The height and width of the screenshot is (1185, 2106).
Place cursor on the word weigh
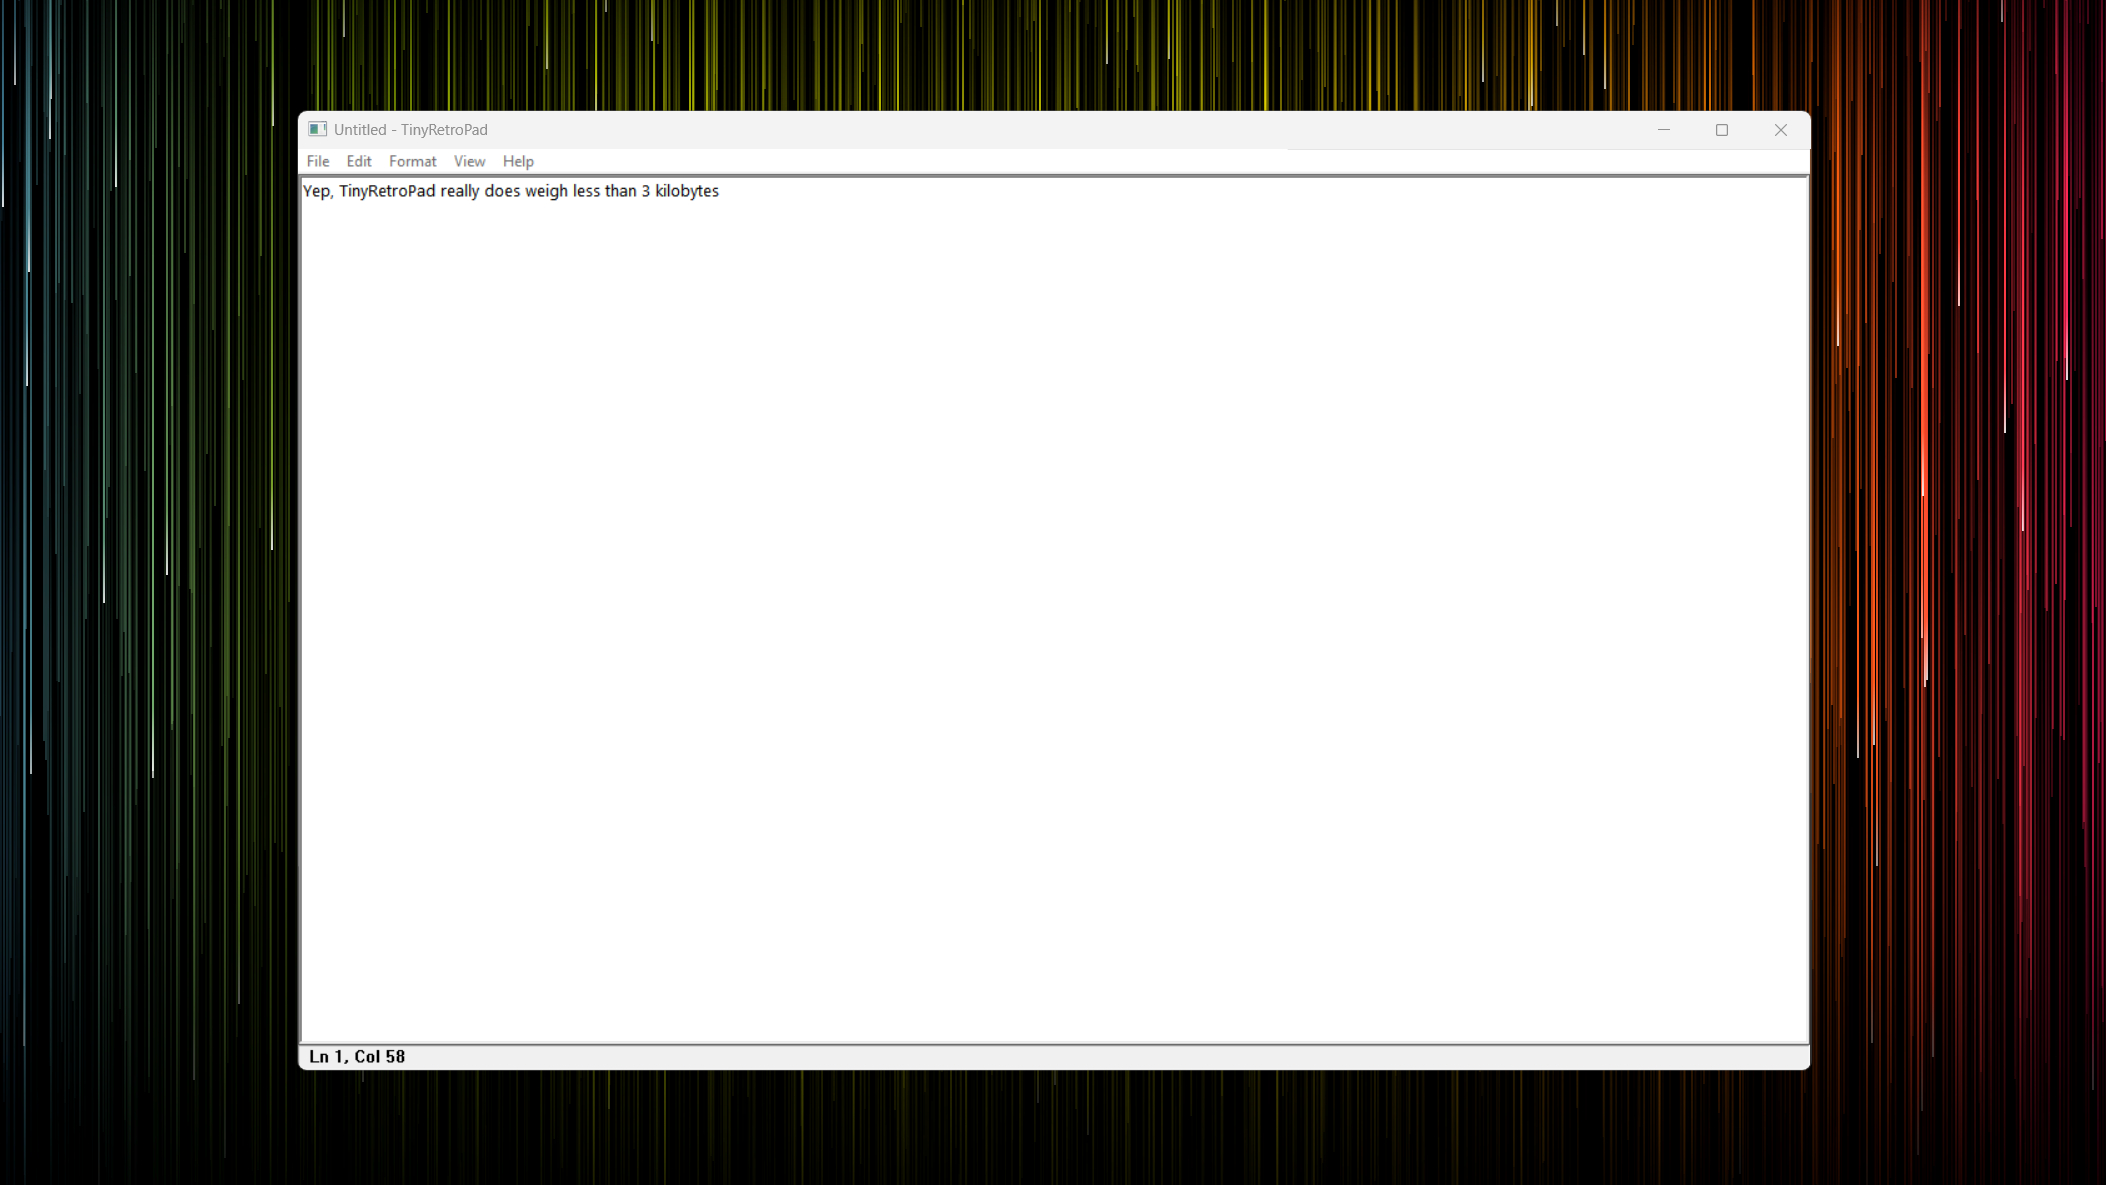pyautogui.click(x=546, y=191)
